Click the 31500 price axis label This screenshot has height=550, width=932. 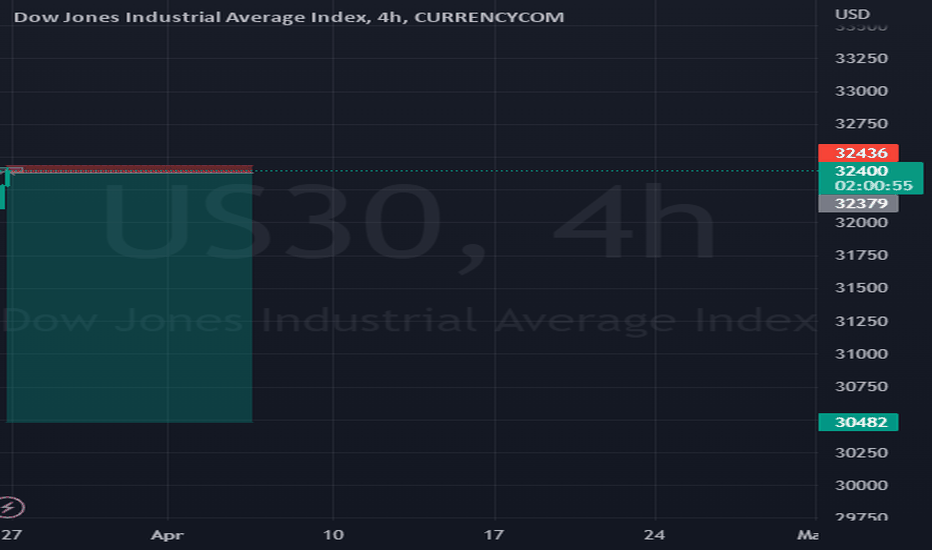click(x=861, y=288)
